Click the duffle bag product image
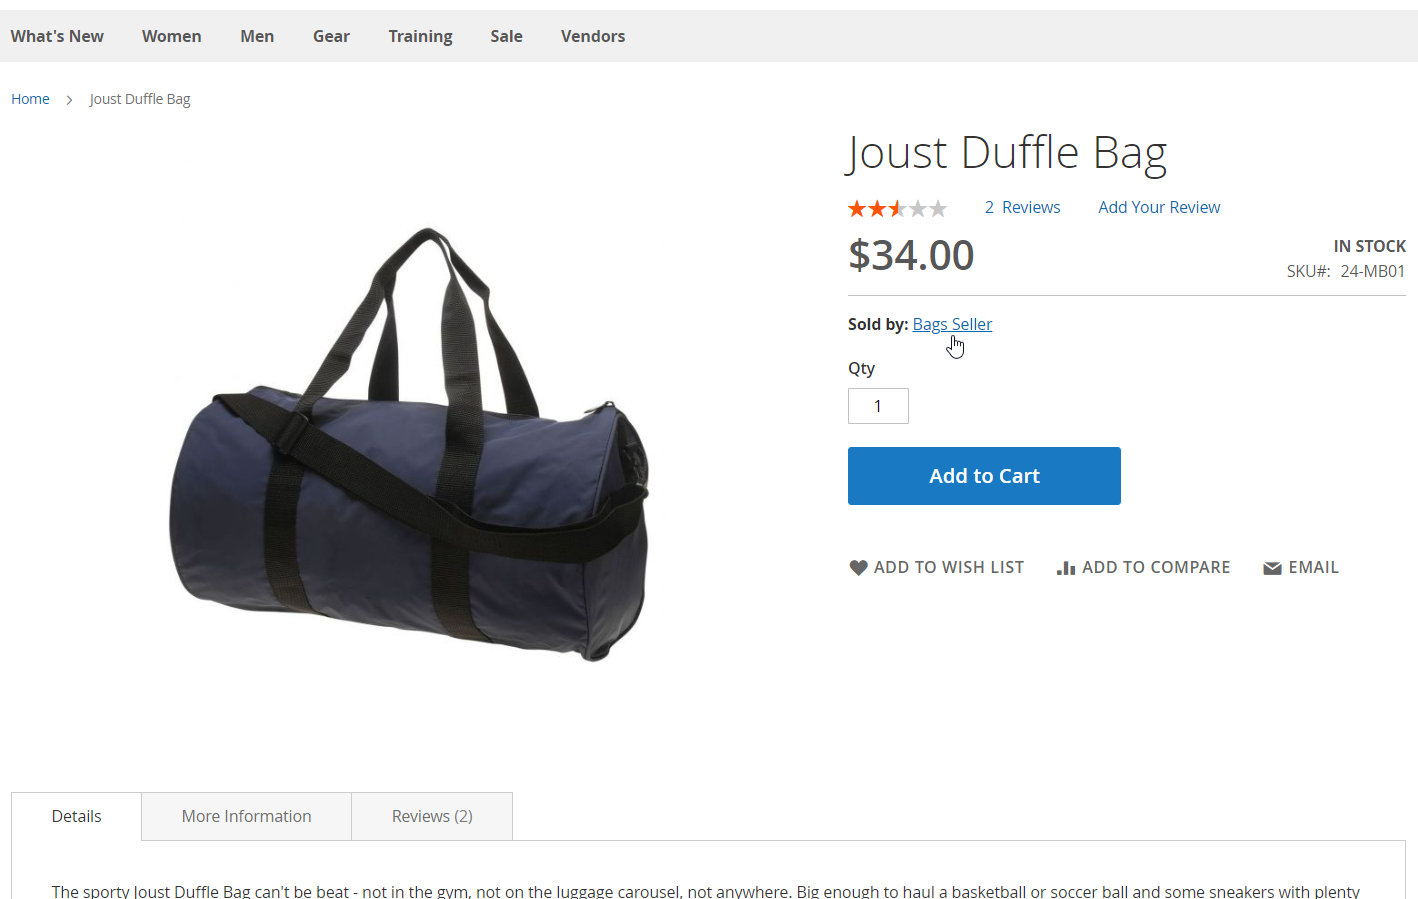 [409, 445]
